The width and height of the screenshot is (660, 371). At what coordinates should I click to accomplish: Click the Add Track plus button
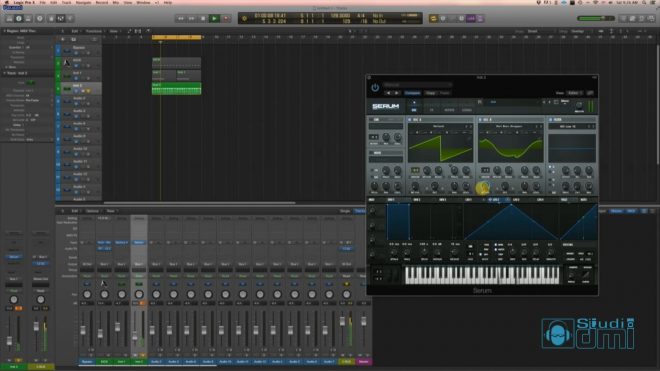coord(63,40)
